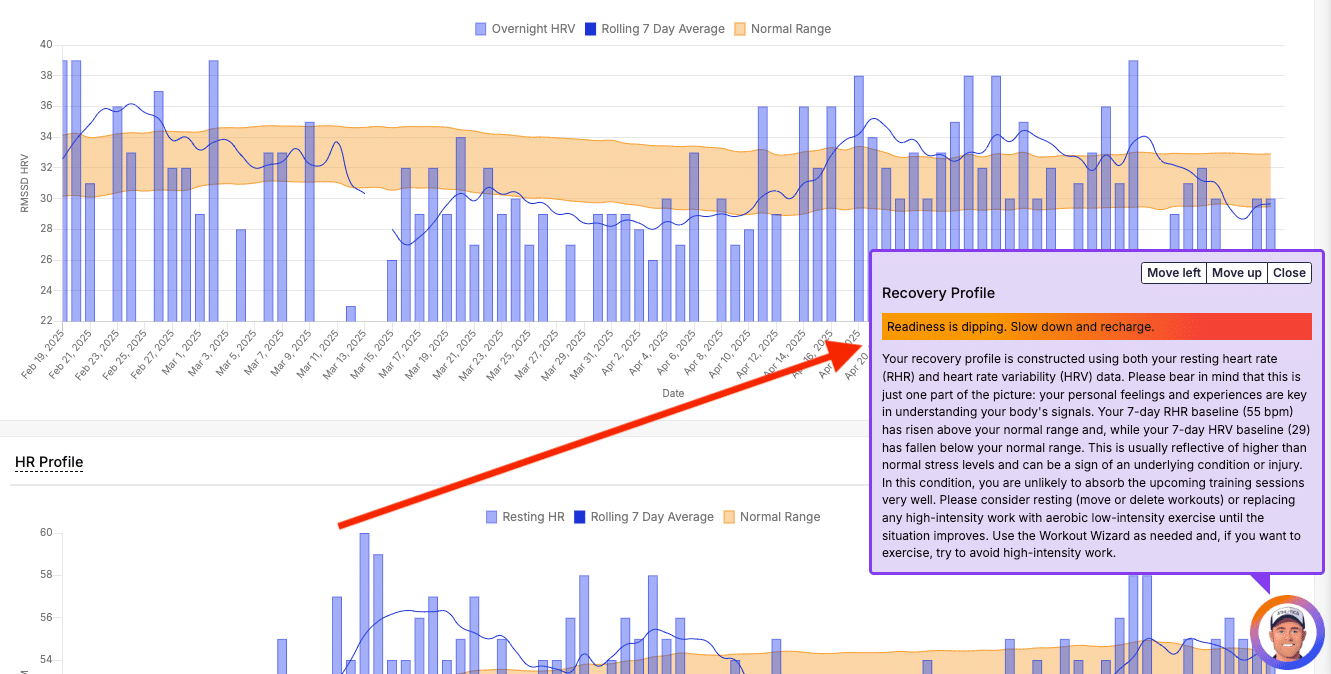1331x674 pixels.
Task: Toggle HR chart Rolling 7 Day Average legend
Action: [x=643, y=517]
